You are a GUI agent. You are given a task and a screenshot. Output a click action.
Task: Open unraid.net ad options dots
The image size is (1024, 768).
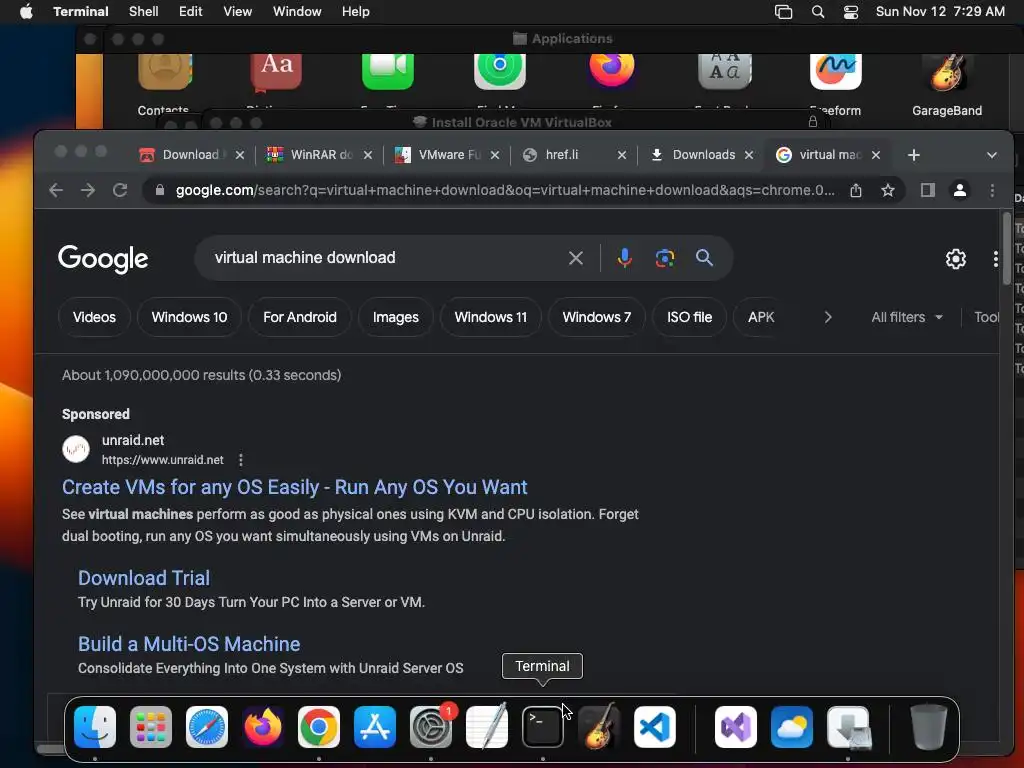241,460
